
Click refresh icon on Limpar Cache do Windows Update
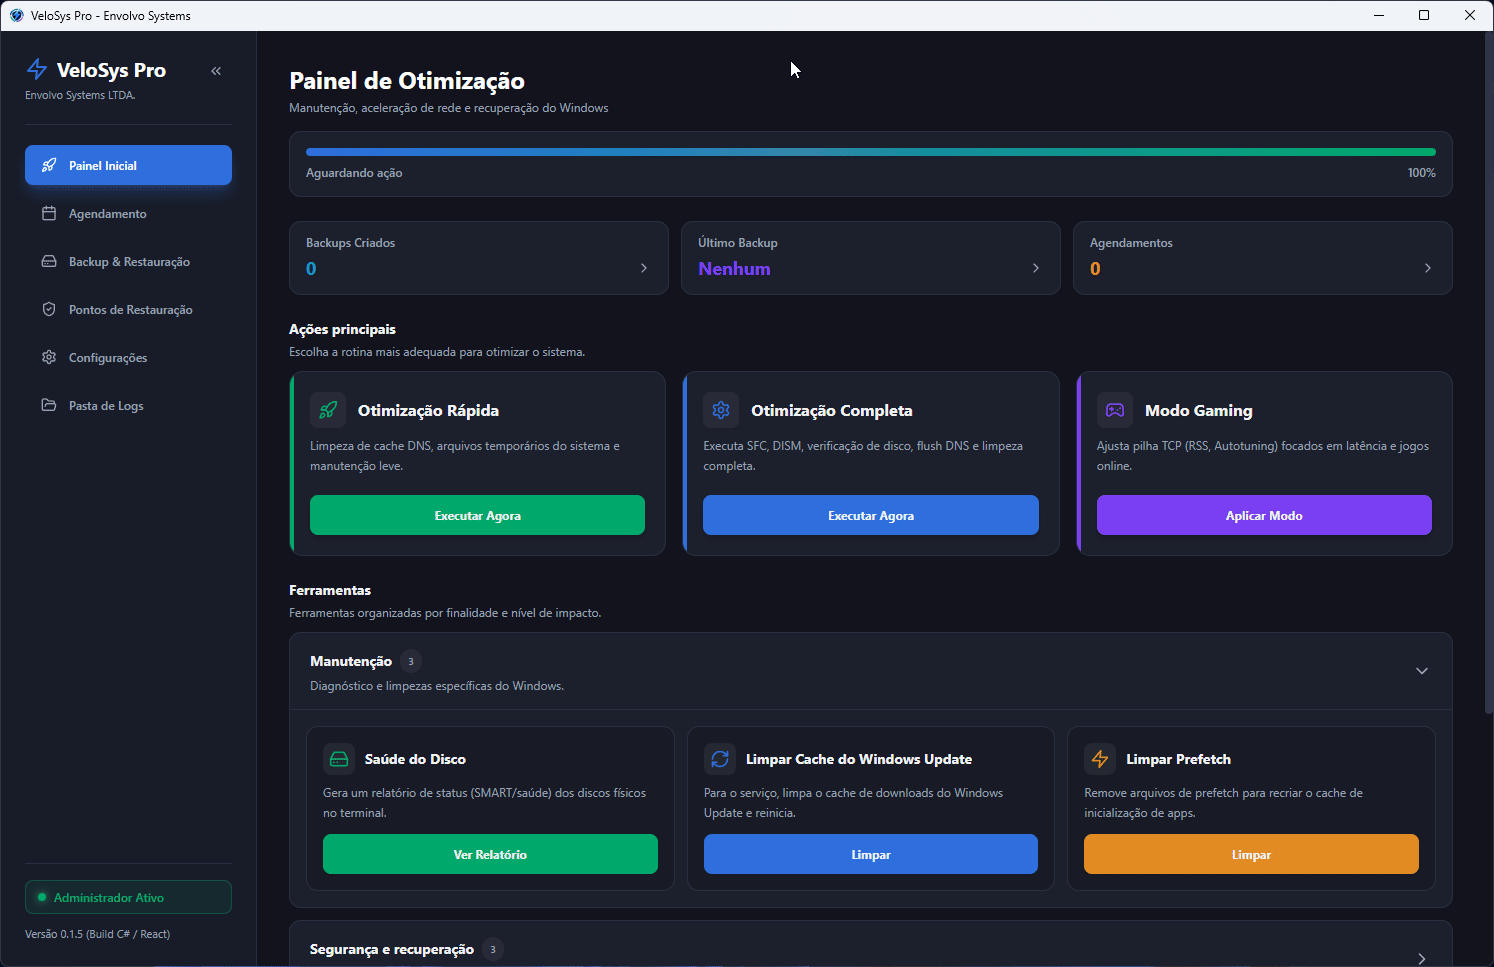click(720, 759)
